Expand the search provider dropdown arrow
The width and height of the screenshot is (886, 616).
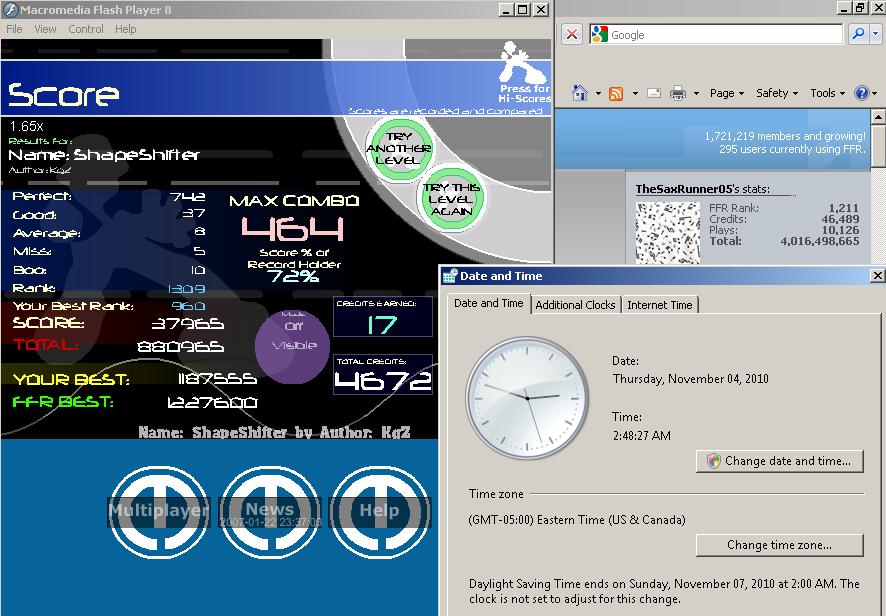(875, 34)
